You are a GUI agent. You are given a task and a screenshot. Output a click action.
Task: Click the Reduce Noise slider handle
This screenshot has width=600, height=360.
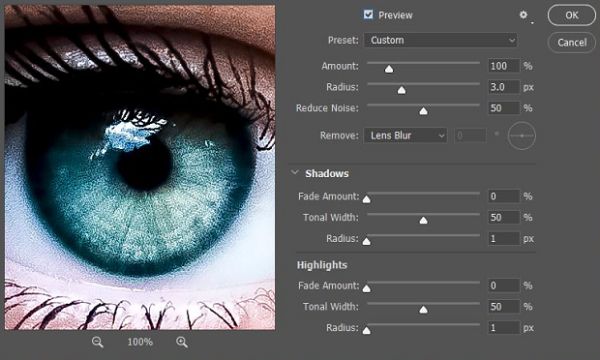pos(423,111)
